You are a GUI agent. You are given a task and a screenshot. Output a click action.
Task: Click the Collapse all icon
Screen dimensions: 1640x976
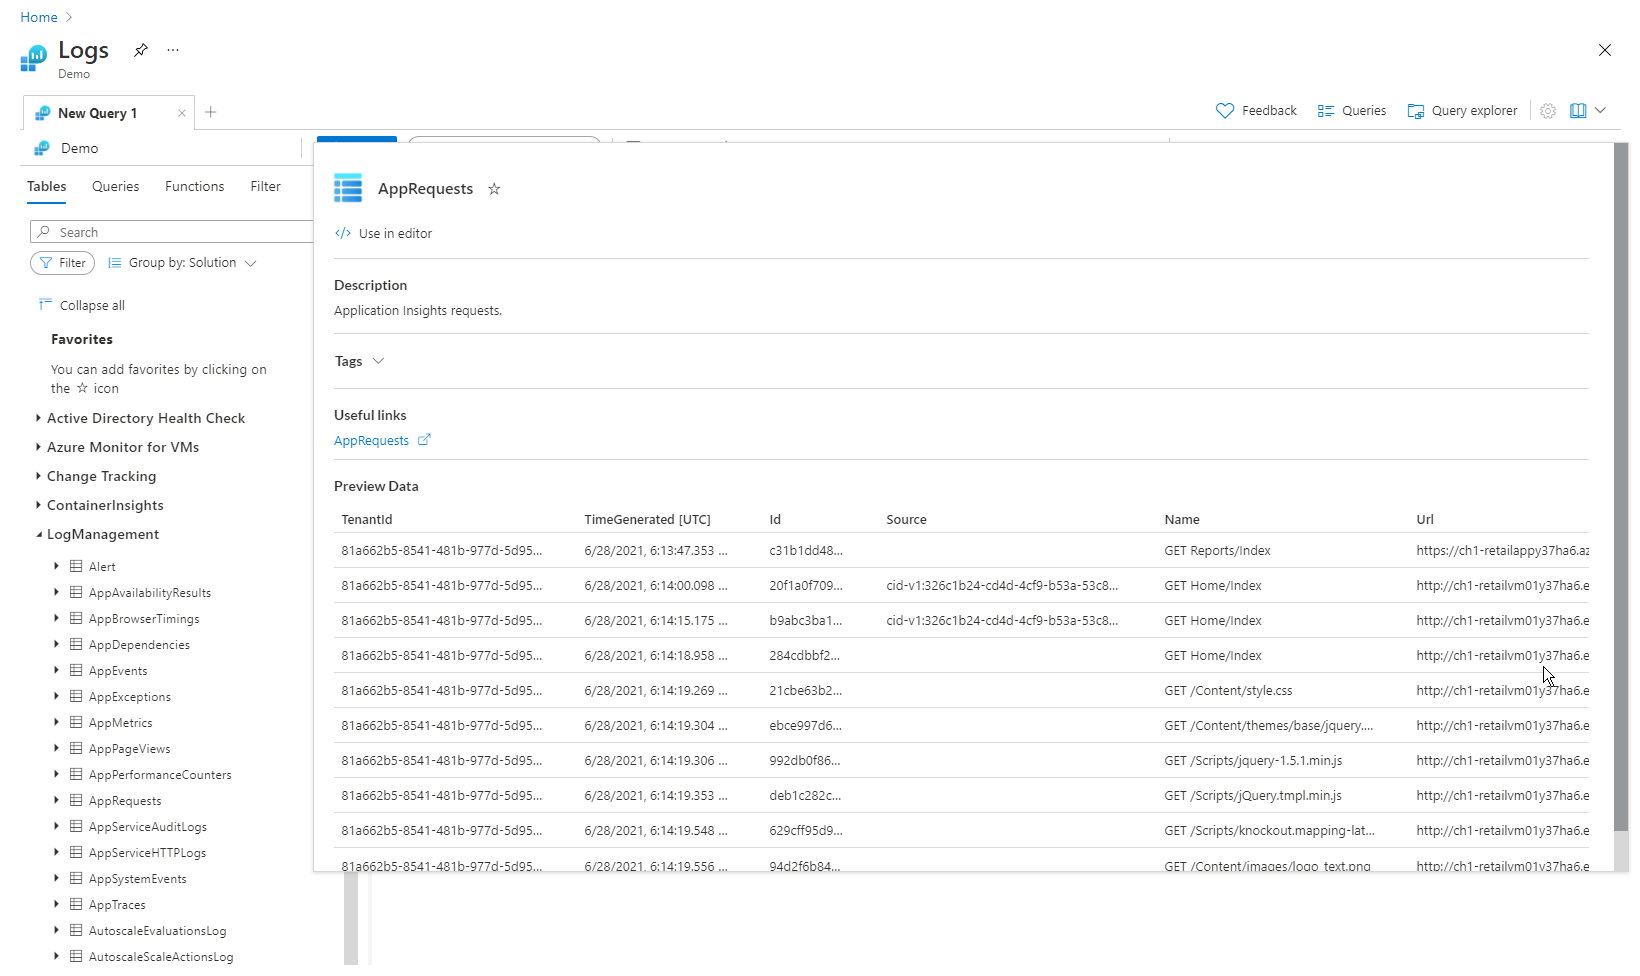click(45, 304)
